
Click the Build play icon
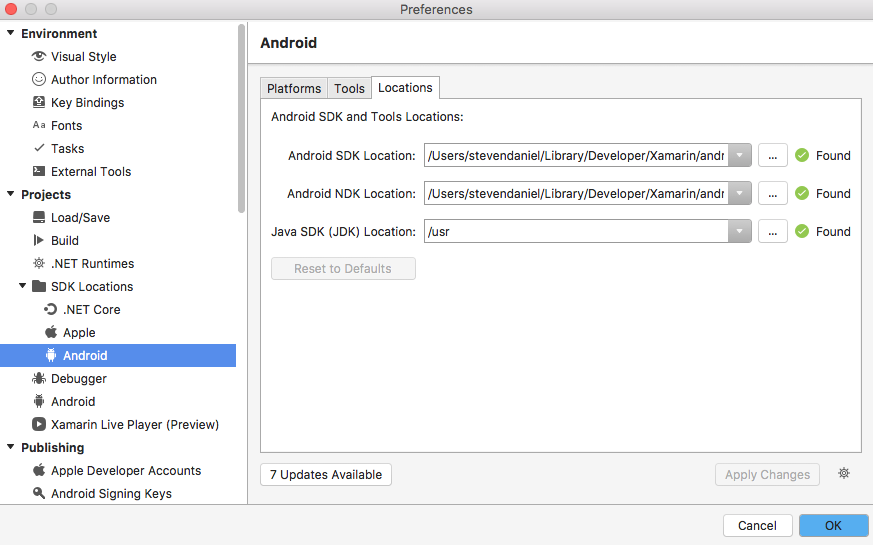coord(38,240)
